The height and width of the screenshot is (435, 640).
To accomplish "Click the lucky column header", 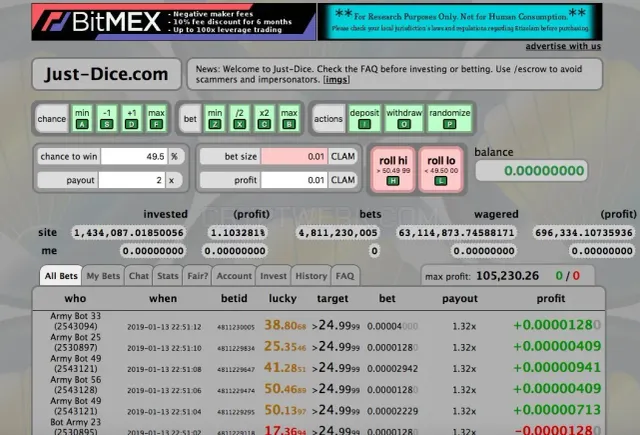I will click(x=282, y=299).
